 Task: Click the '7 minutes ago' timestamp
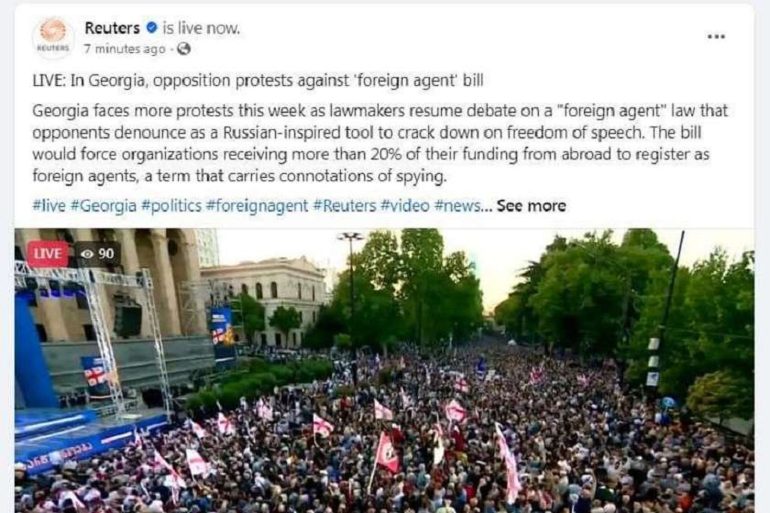[124, 49]
